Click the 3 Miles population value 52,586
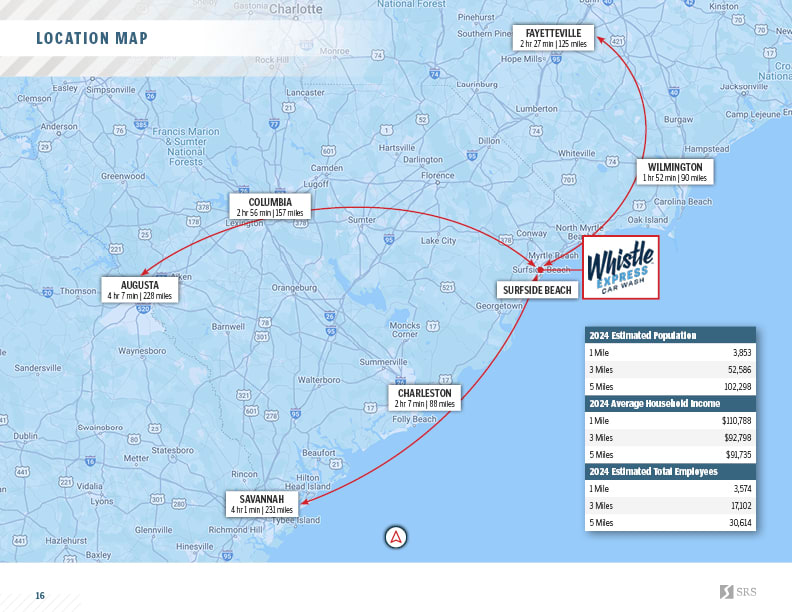Screen dimensions: 792x612 pyautogui.click(x=739, y=370)
